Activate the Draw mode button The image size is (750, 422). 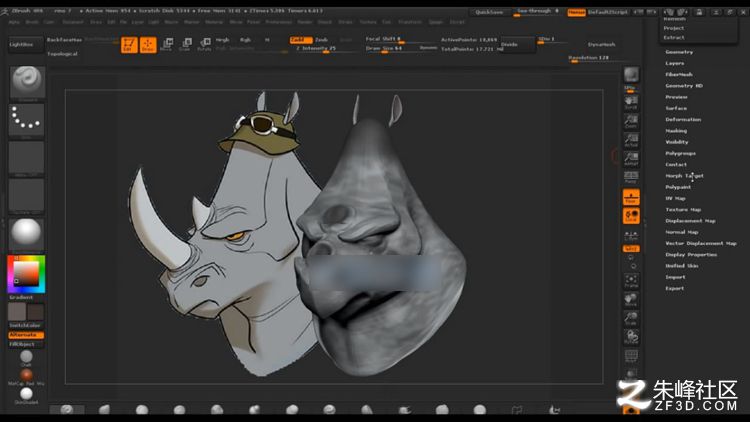pyautogui.click(x=148, y=44)
